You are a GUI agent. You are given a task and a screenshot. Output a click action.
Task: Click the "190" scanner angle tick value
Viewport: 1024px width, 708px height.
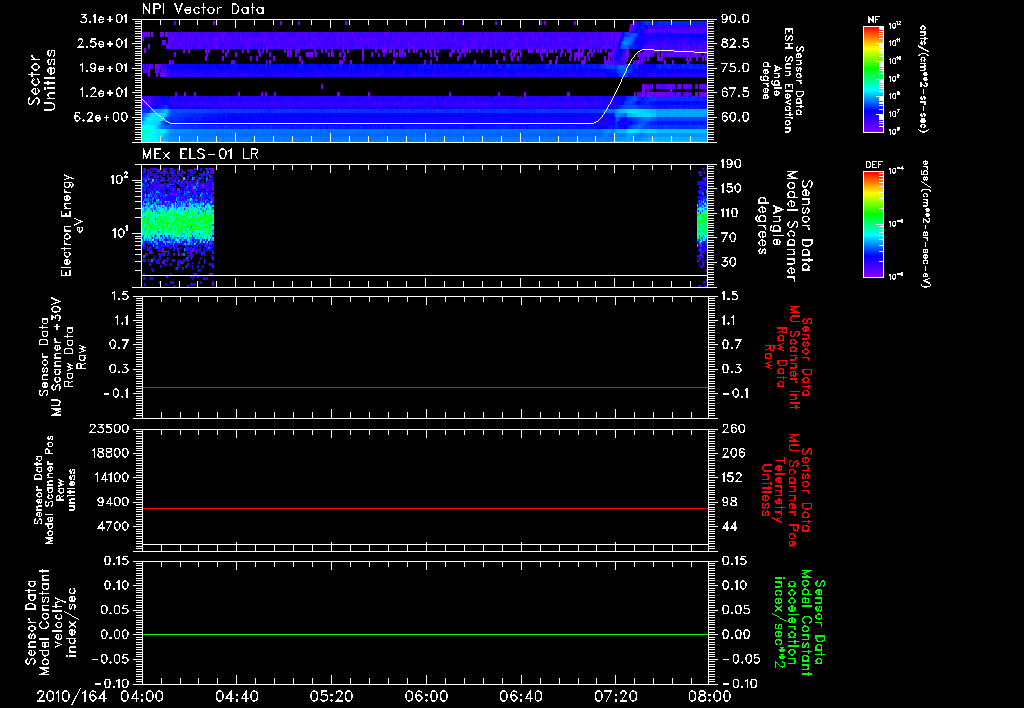(x=731, y=164)
